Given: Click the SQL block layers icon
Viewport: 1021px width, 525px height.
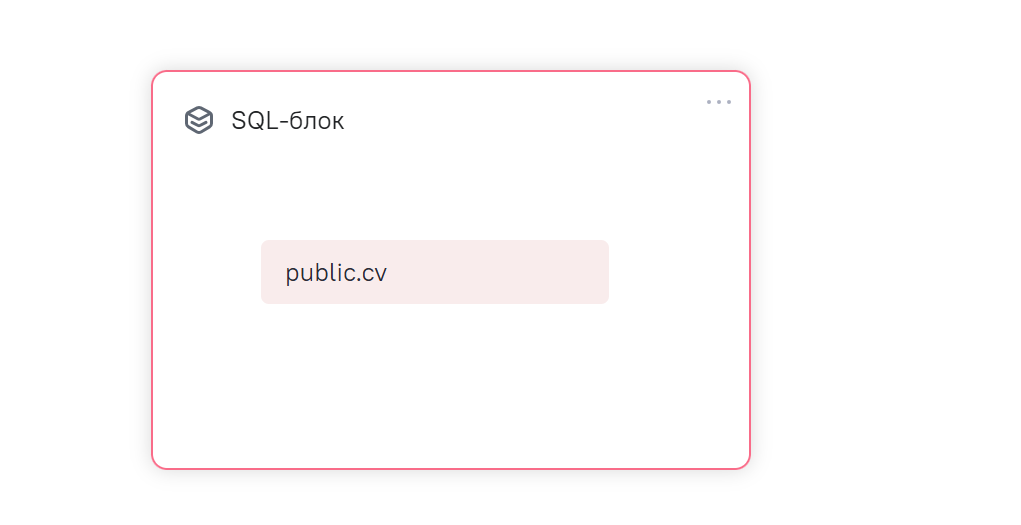Looking at the screenshot, I should coord(199,121).
